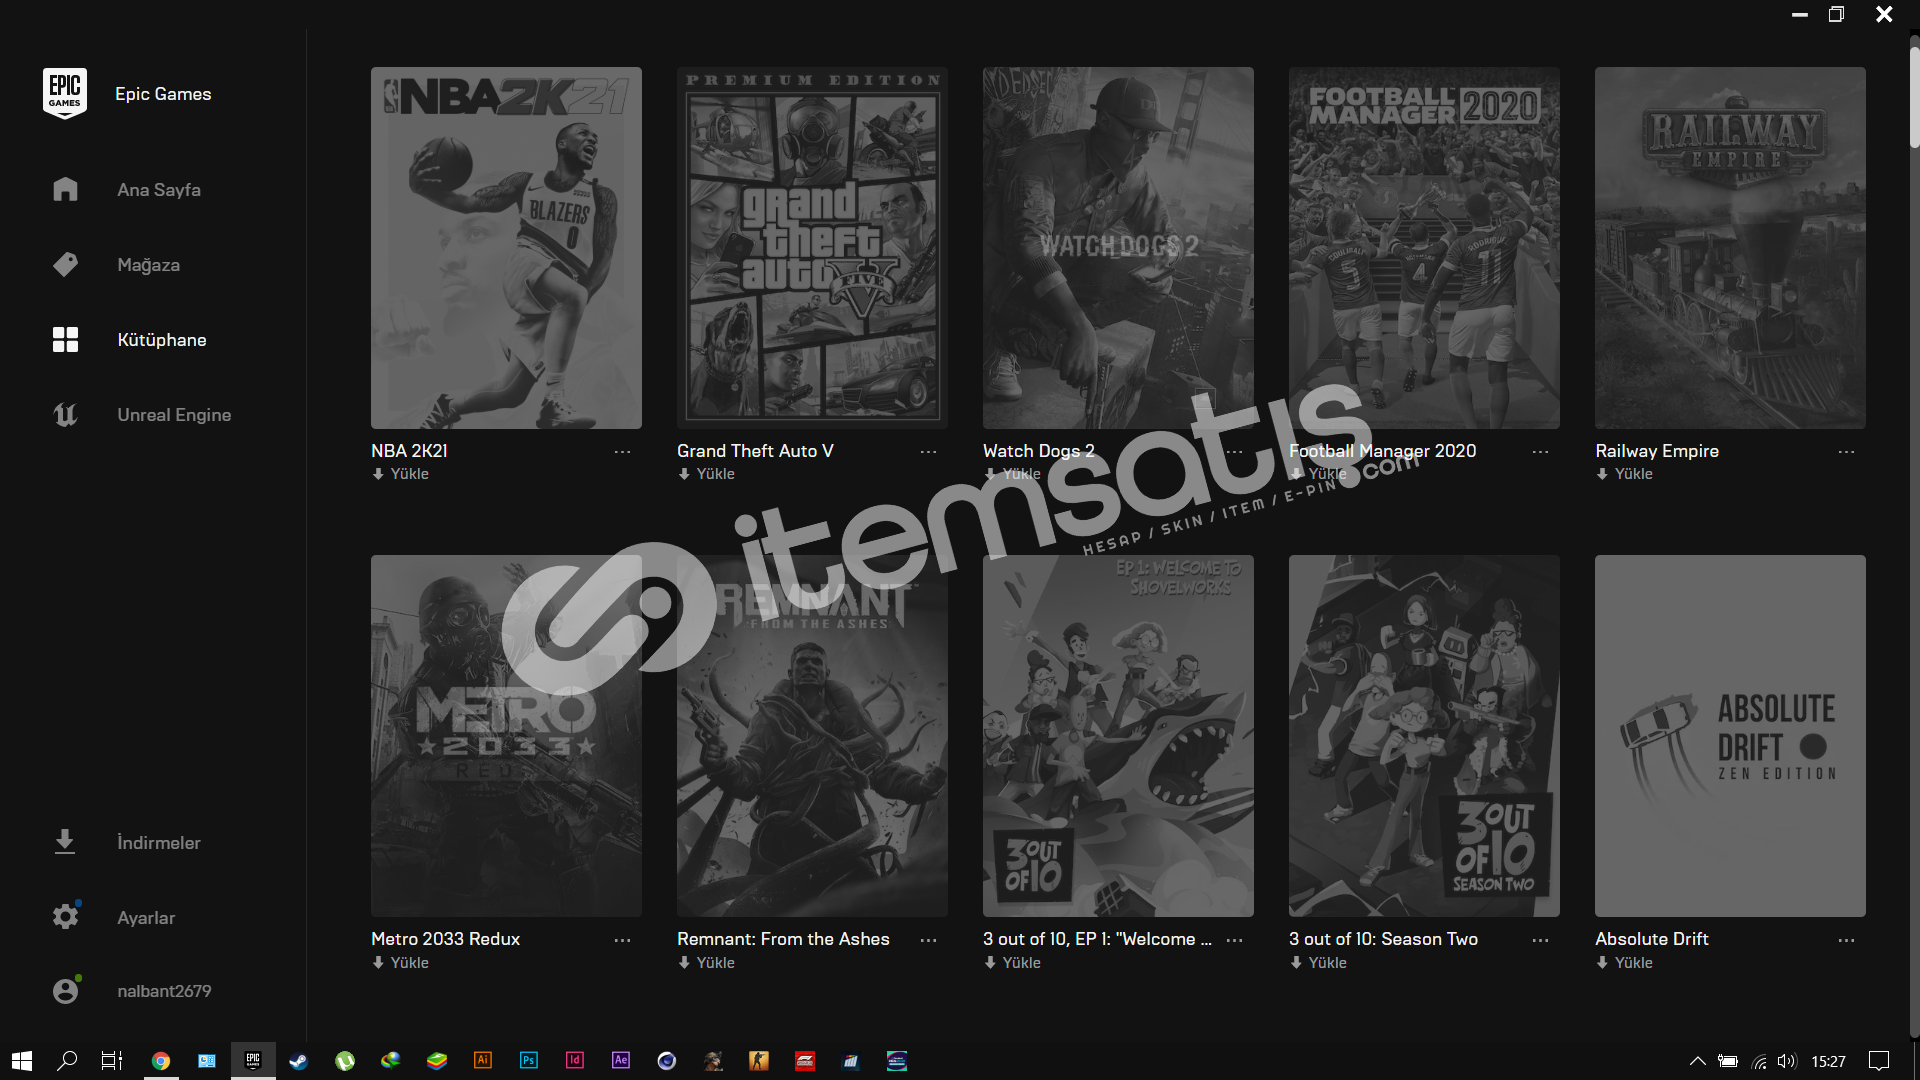Go to Unreal Engine menu item
The height and width of the screenshot is (1080, 1920).
click(174, 414)
